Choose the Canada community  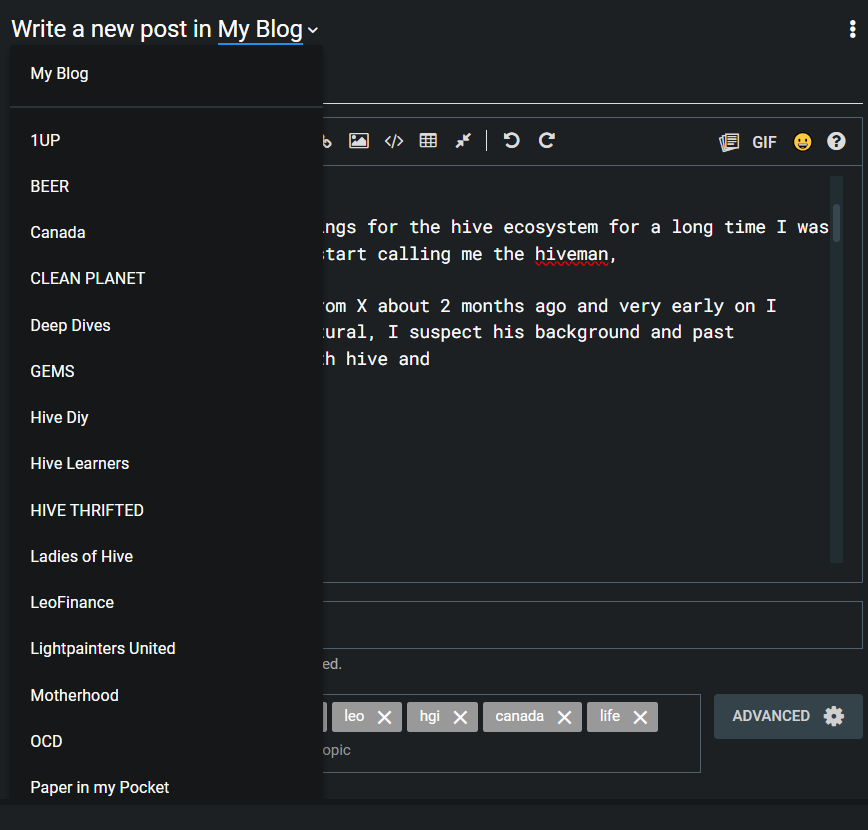[x=166, y=233]
